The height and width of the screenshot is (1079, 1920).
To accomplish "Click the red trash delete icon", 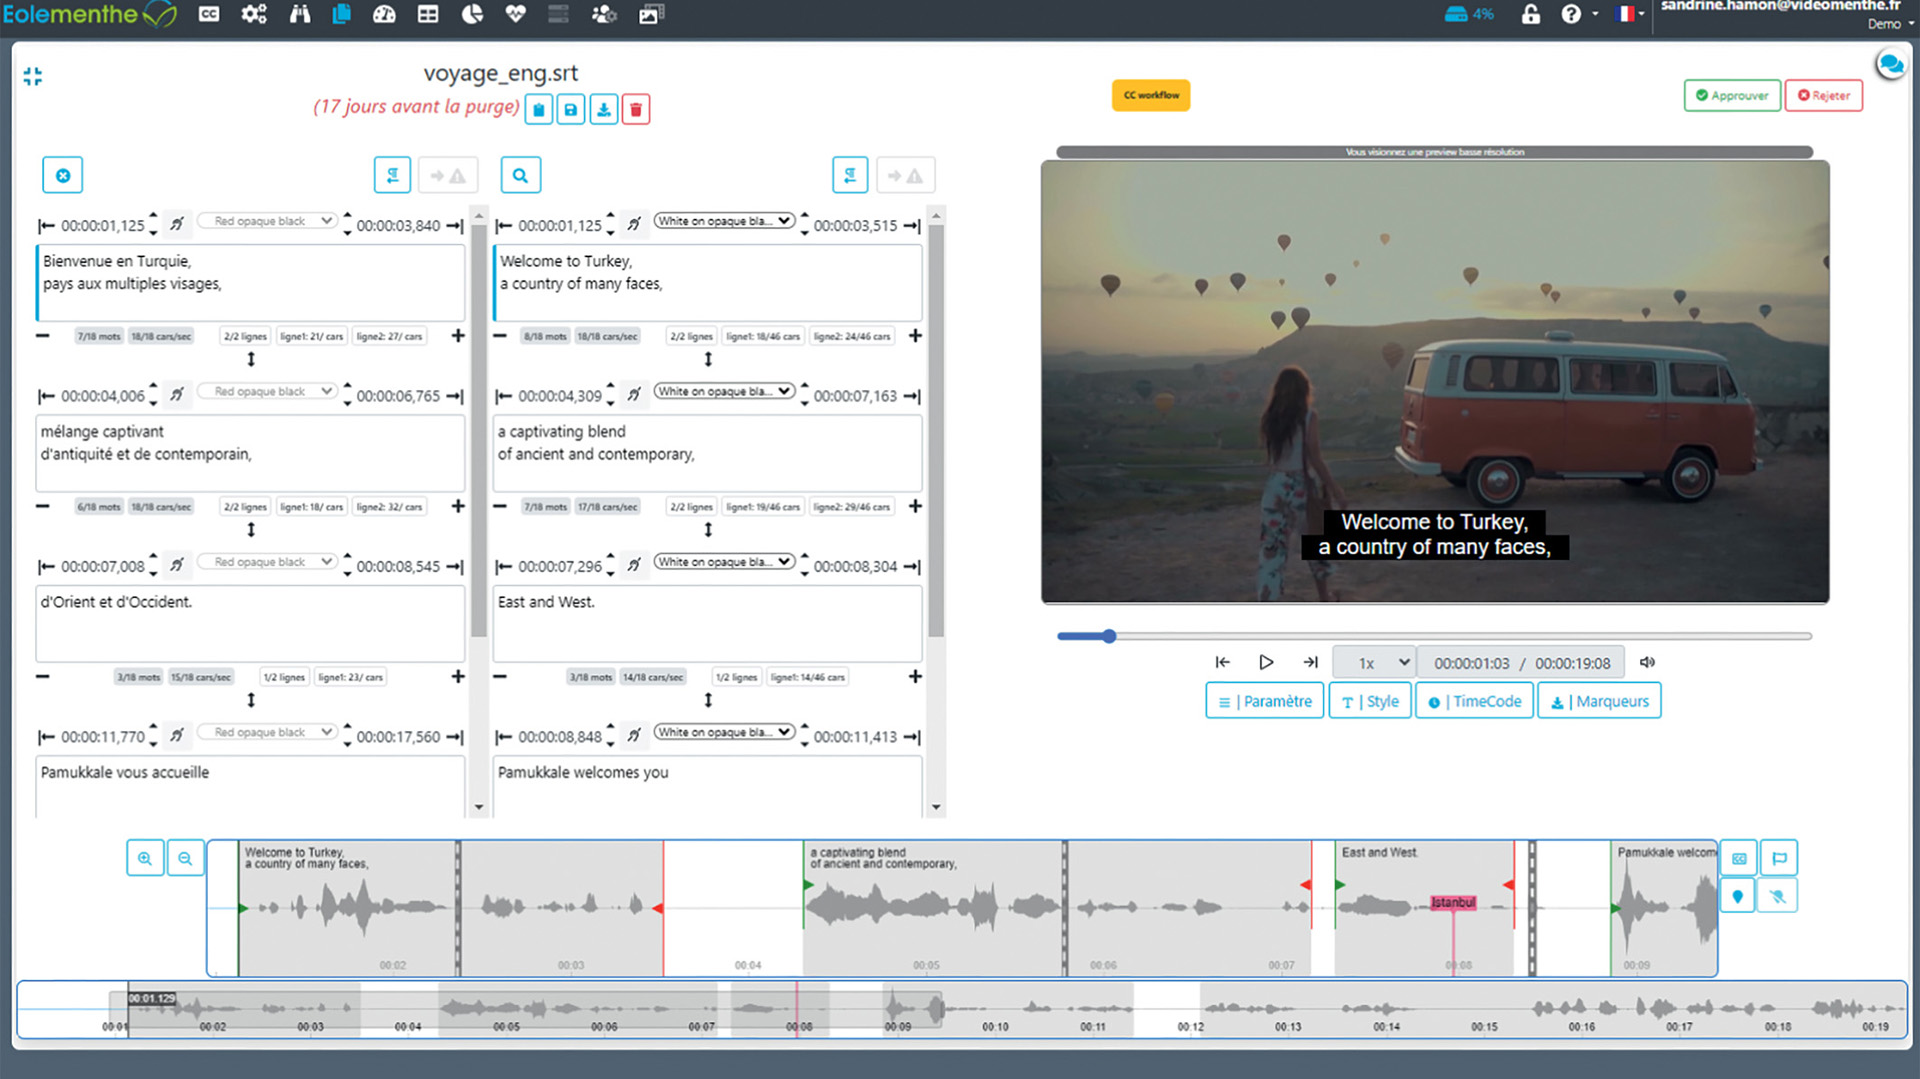I will pyautogui.click(x=636, y=109).
